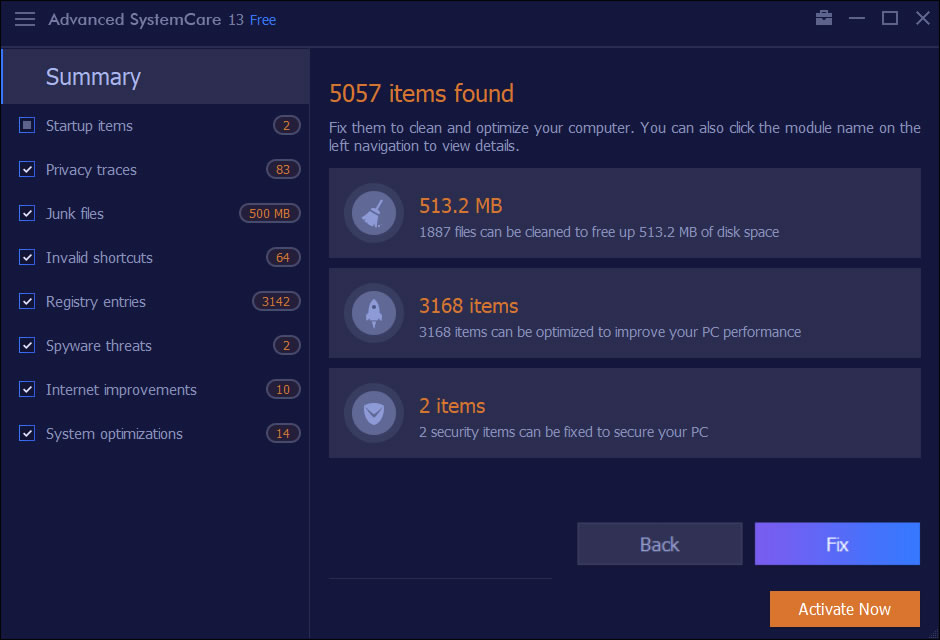The width and height of the screenshot is (940, 640).
Task: Uncheck the Internet improvements checkbox
Action: click(26, 389)
